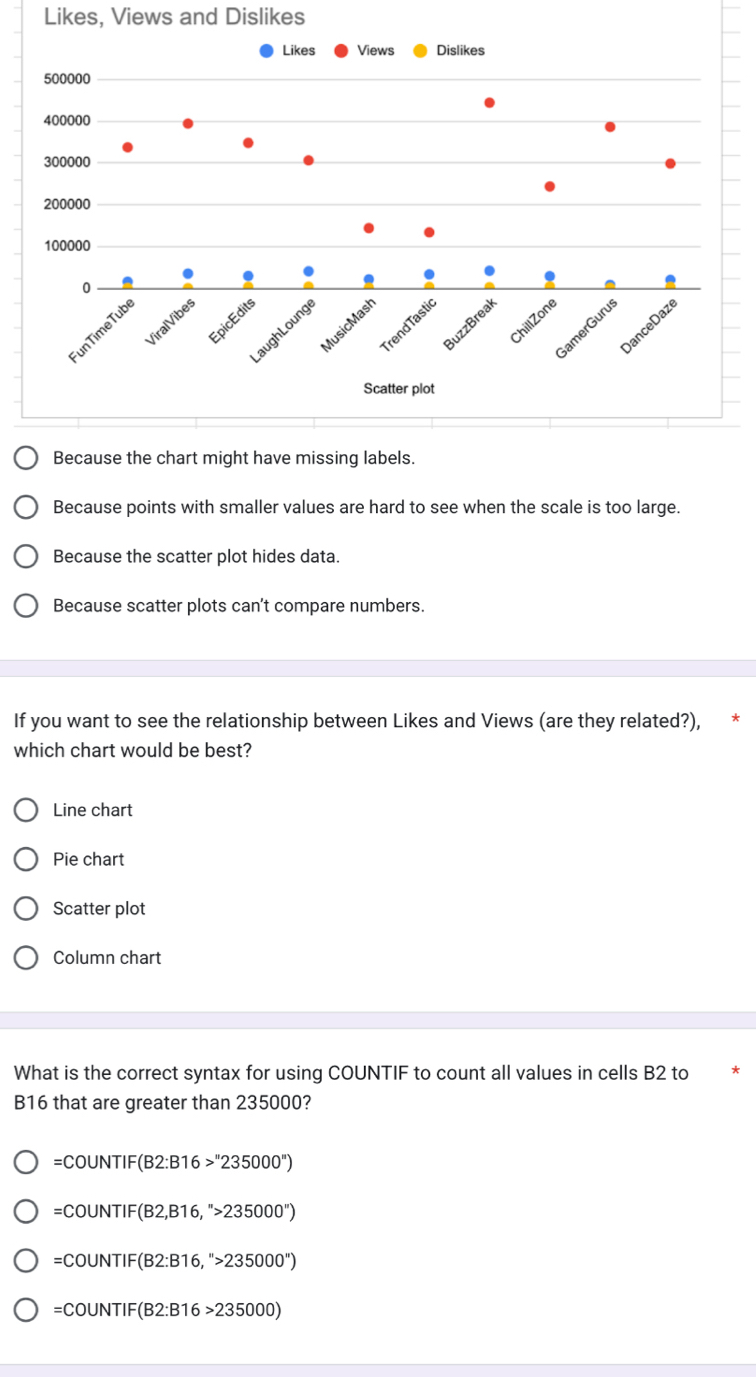Click the red Views data point for BuzzBreak

[489, 102]
